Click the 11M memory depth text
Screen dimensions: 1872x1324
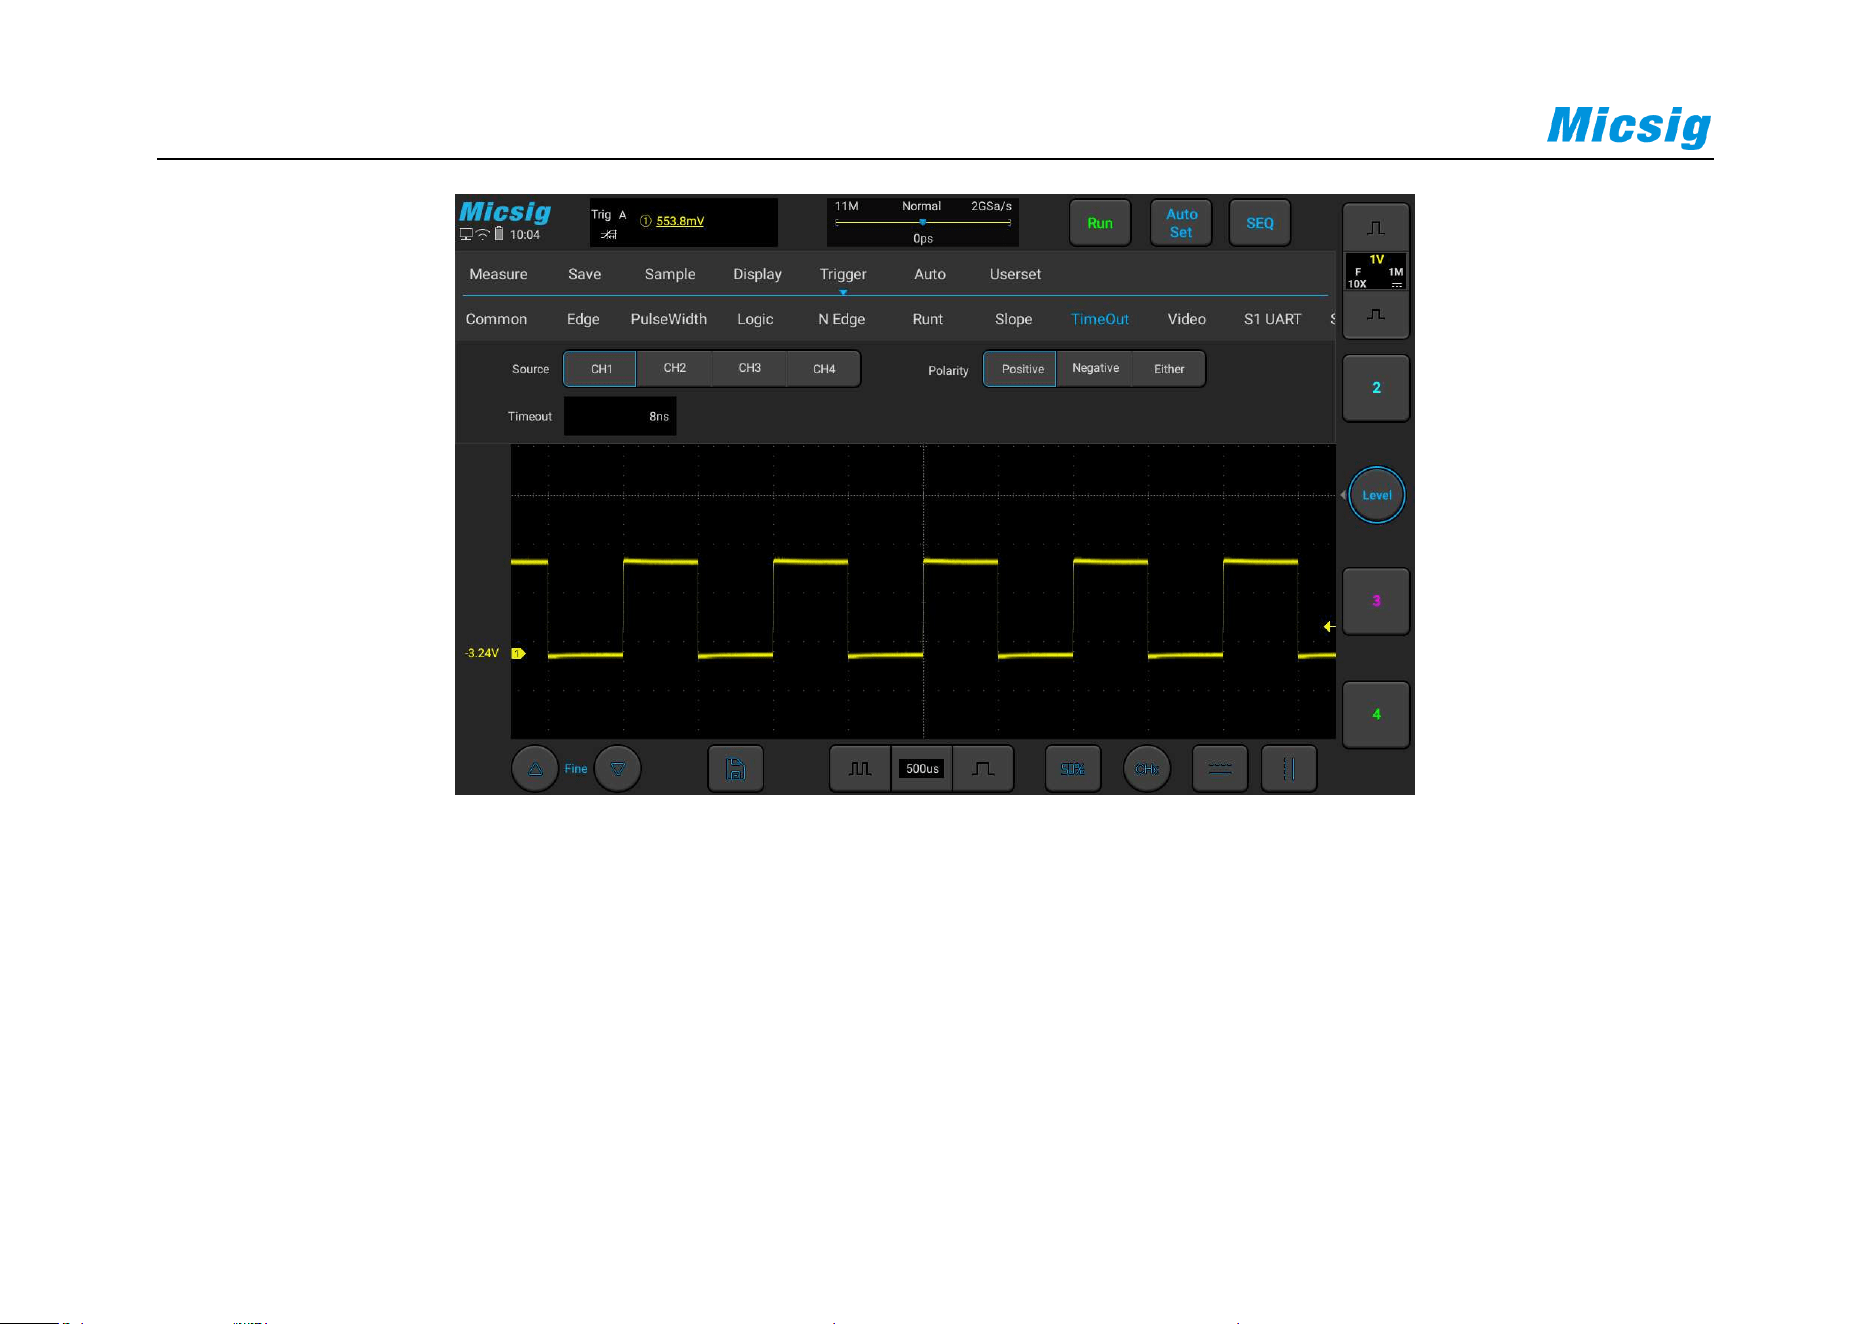846,206
